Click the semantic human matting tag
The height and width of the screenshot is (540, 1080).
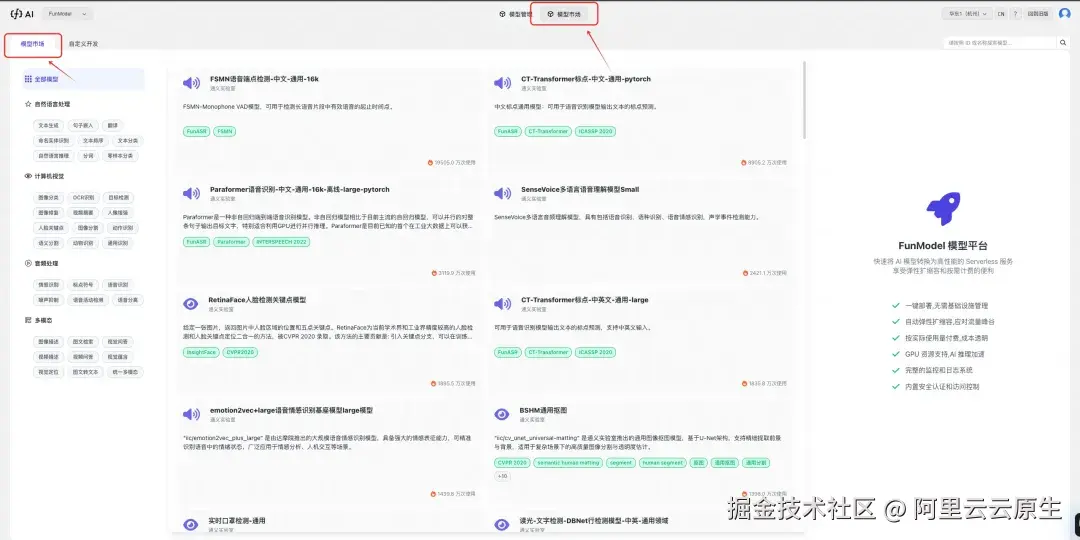[568, 463]
